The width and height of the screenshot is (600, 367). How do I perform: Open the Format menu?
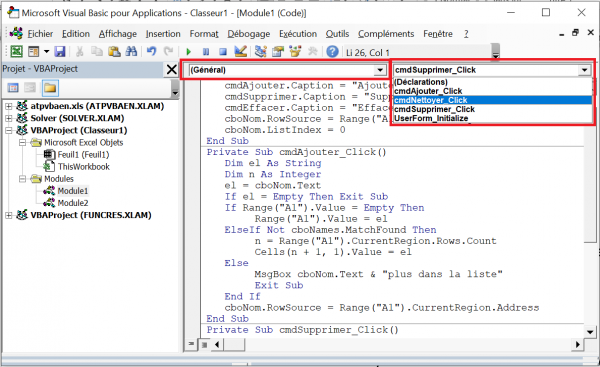204,34
